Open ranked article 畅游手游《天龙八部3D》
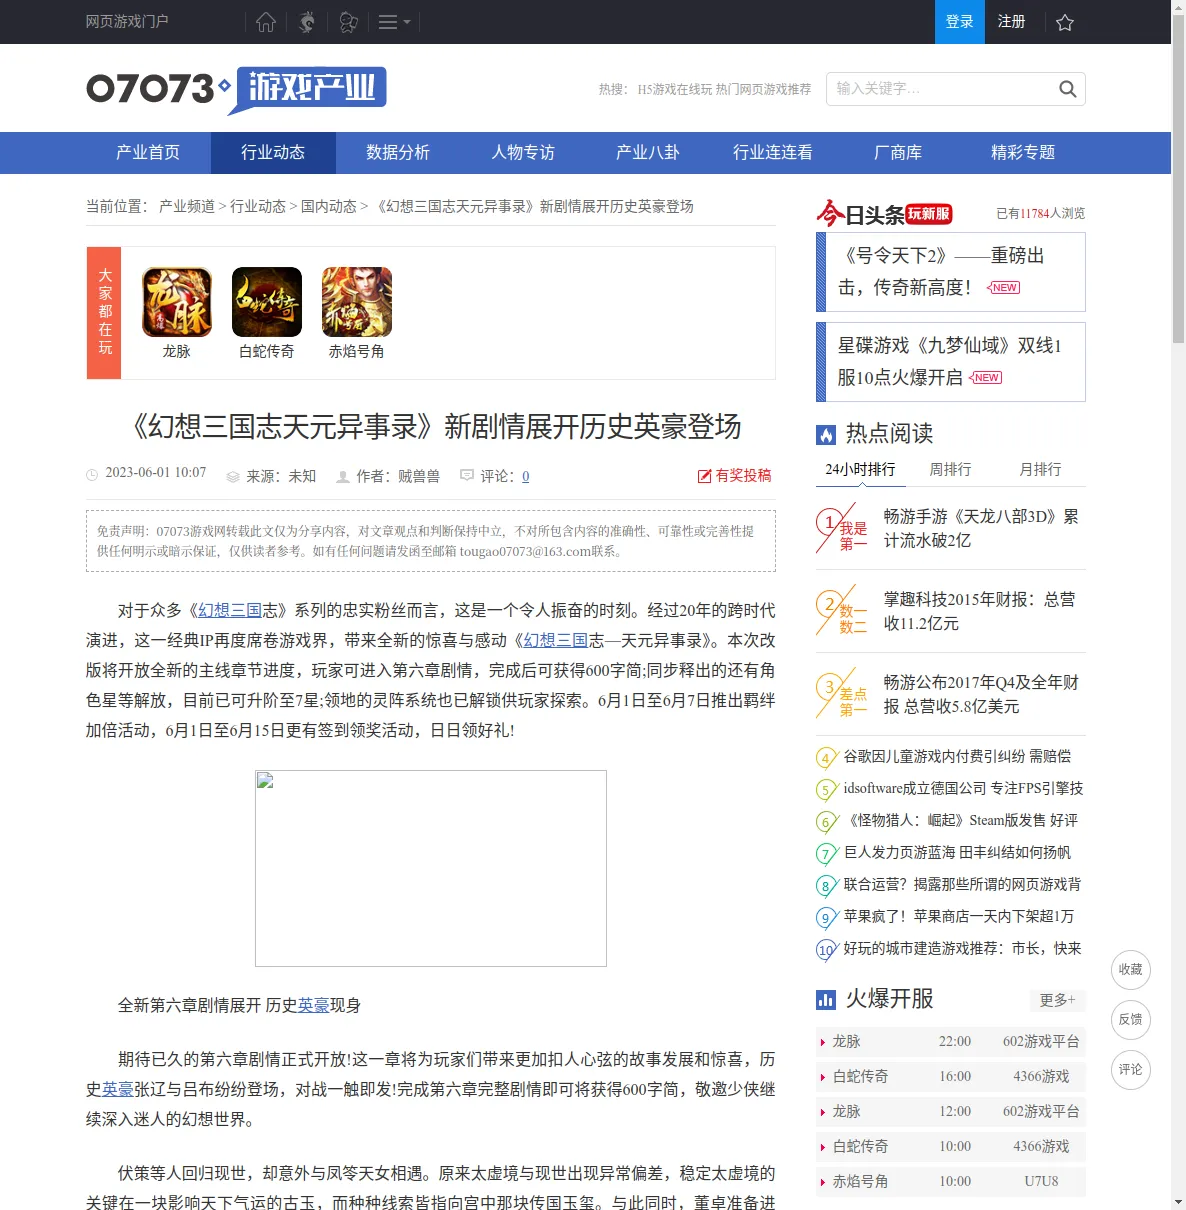Image resolution: width=1186 pixels, height=1210 pixels. [981, 529]
